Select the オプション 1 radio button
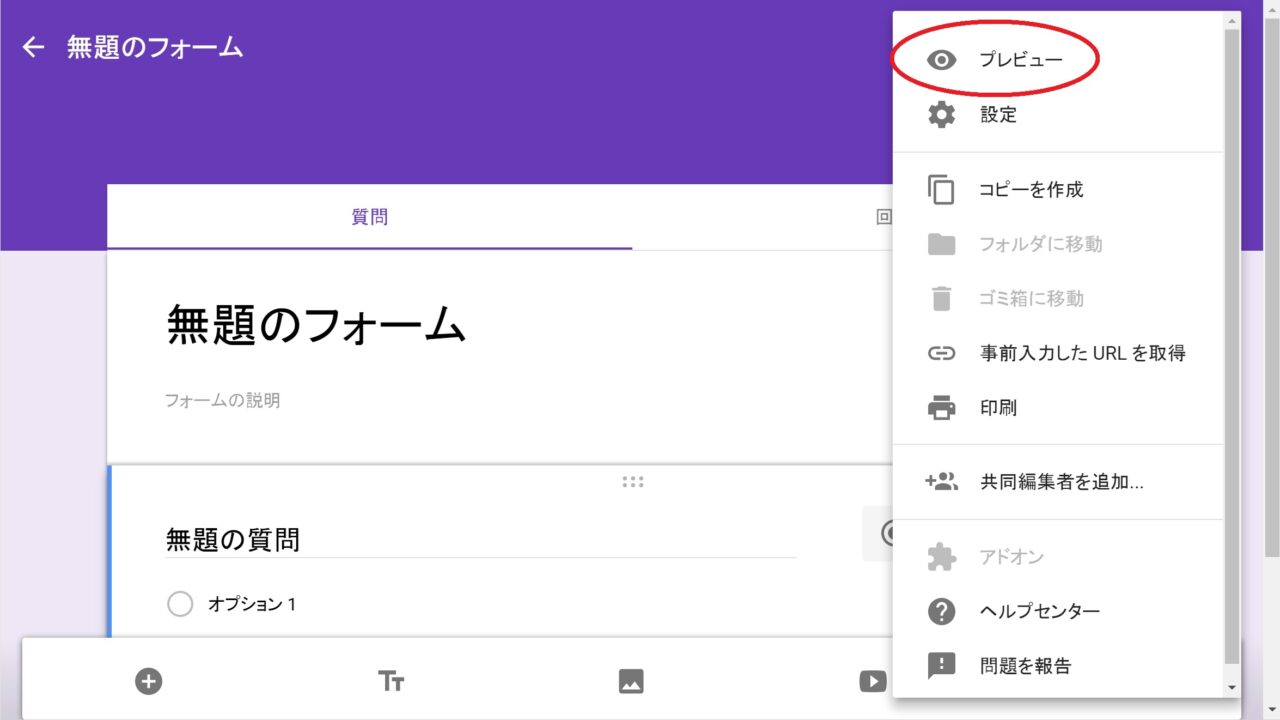Screen dimensions: 1280x720 [x=180, y=604]
